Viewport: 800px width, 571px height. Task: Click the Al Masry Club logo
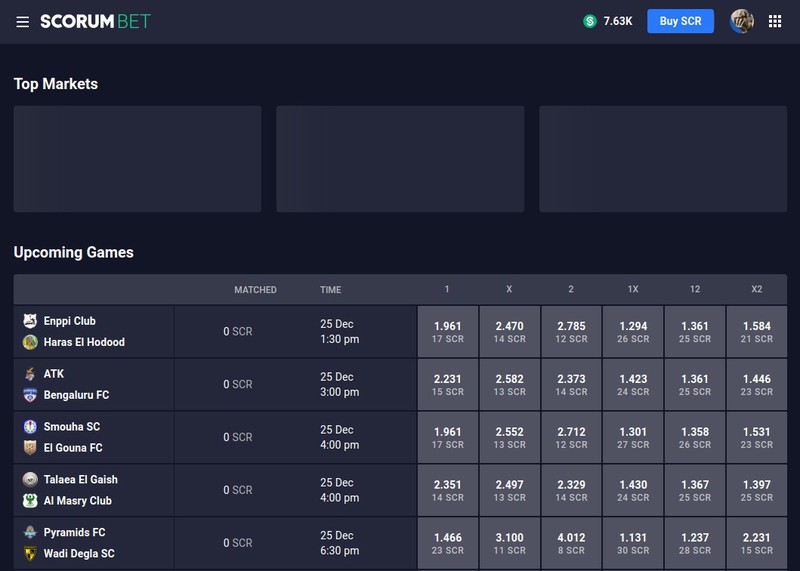pyautogui.click(x=30, y=501)
